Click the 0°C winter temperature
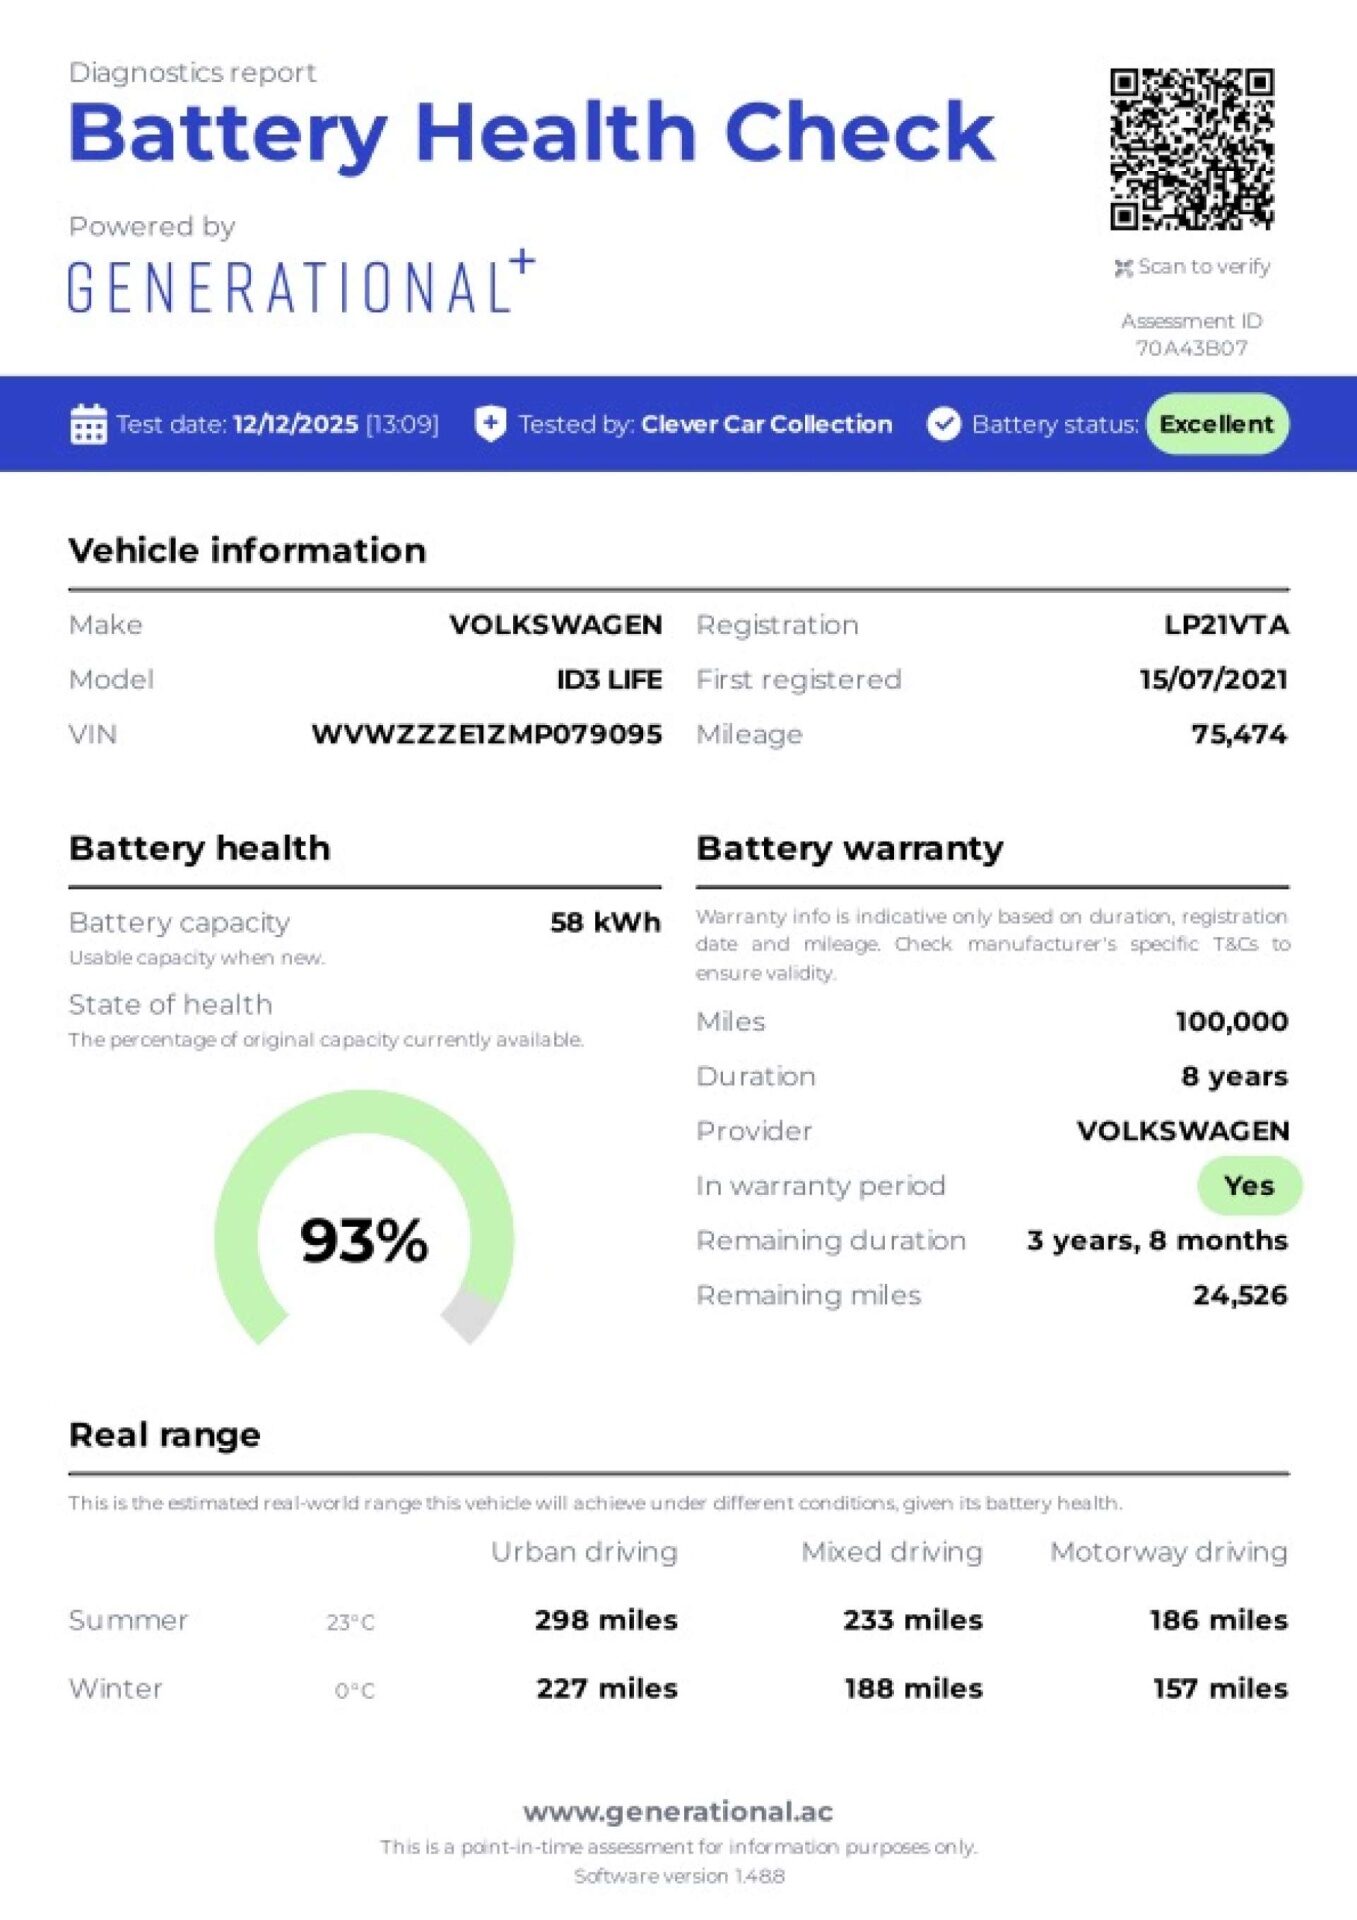 (355, 1691)
